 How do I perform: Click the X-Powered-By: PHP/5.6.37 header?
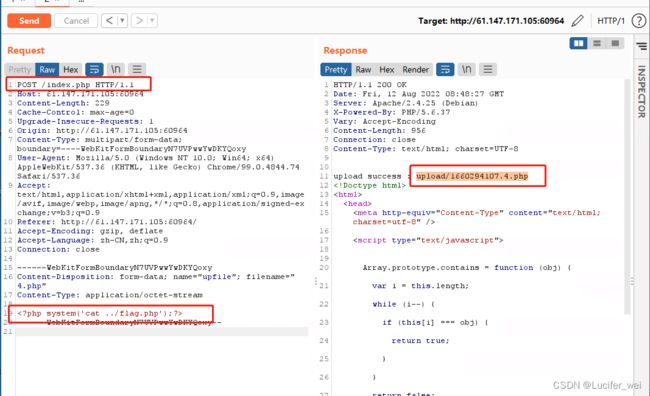(392, 112)
